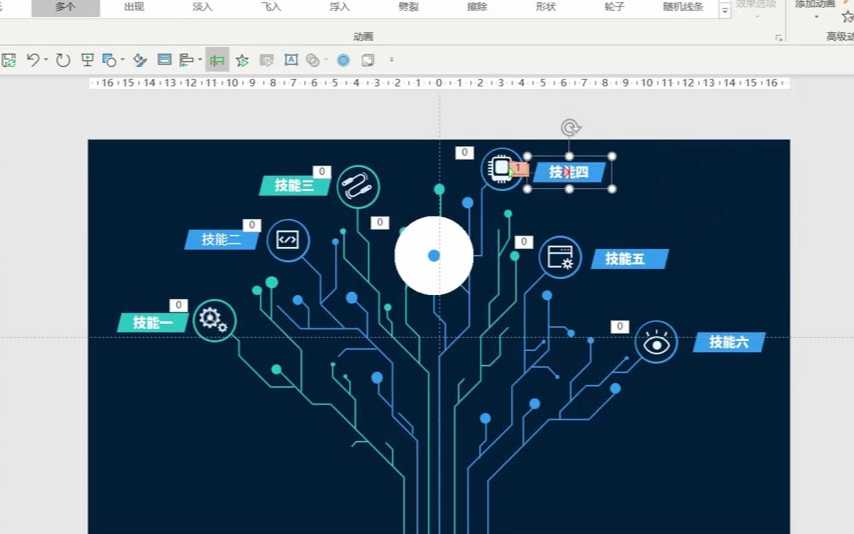Click the rotation handle above 技能四 box

click(x=570, y=128)
